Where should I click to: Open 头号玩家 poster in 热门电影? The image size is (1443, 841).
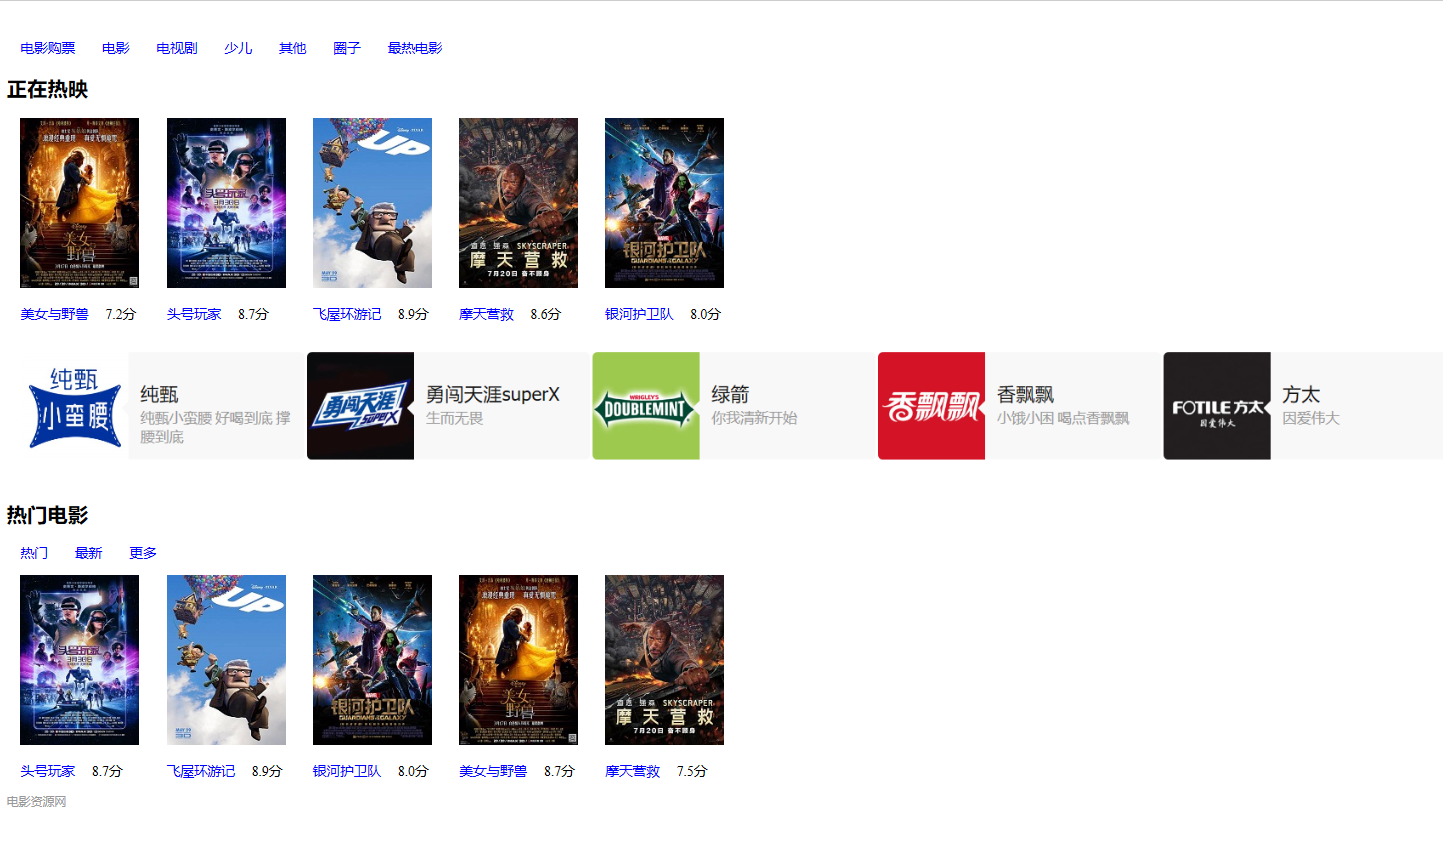pyautogui.click(x=79, y=660)
